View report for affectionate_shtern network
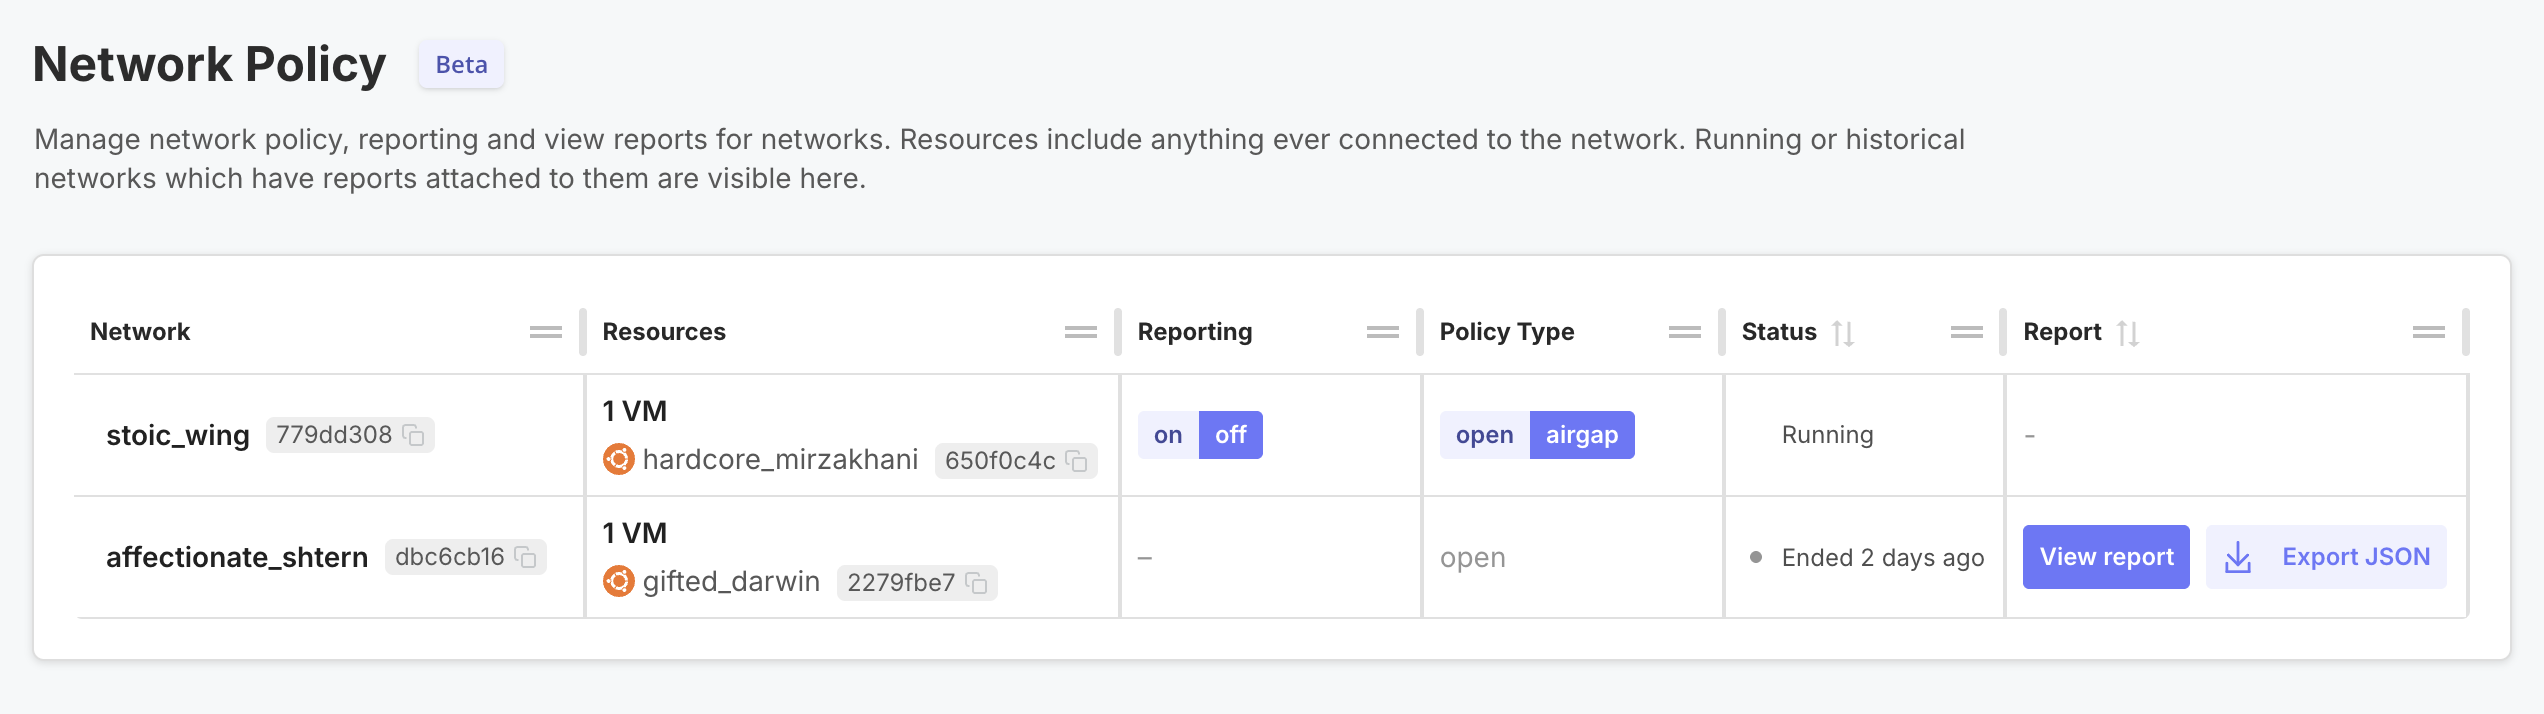 pos(2106,557)
